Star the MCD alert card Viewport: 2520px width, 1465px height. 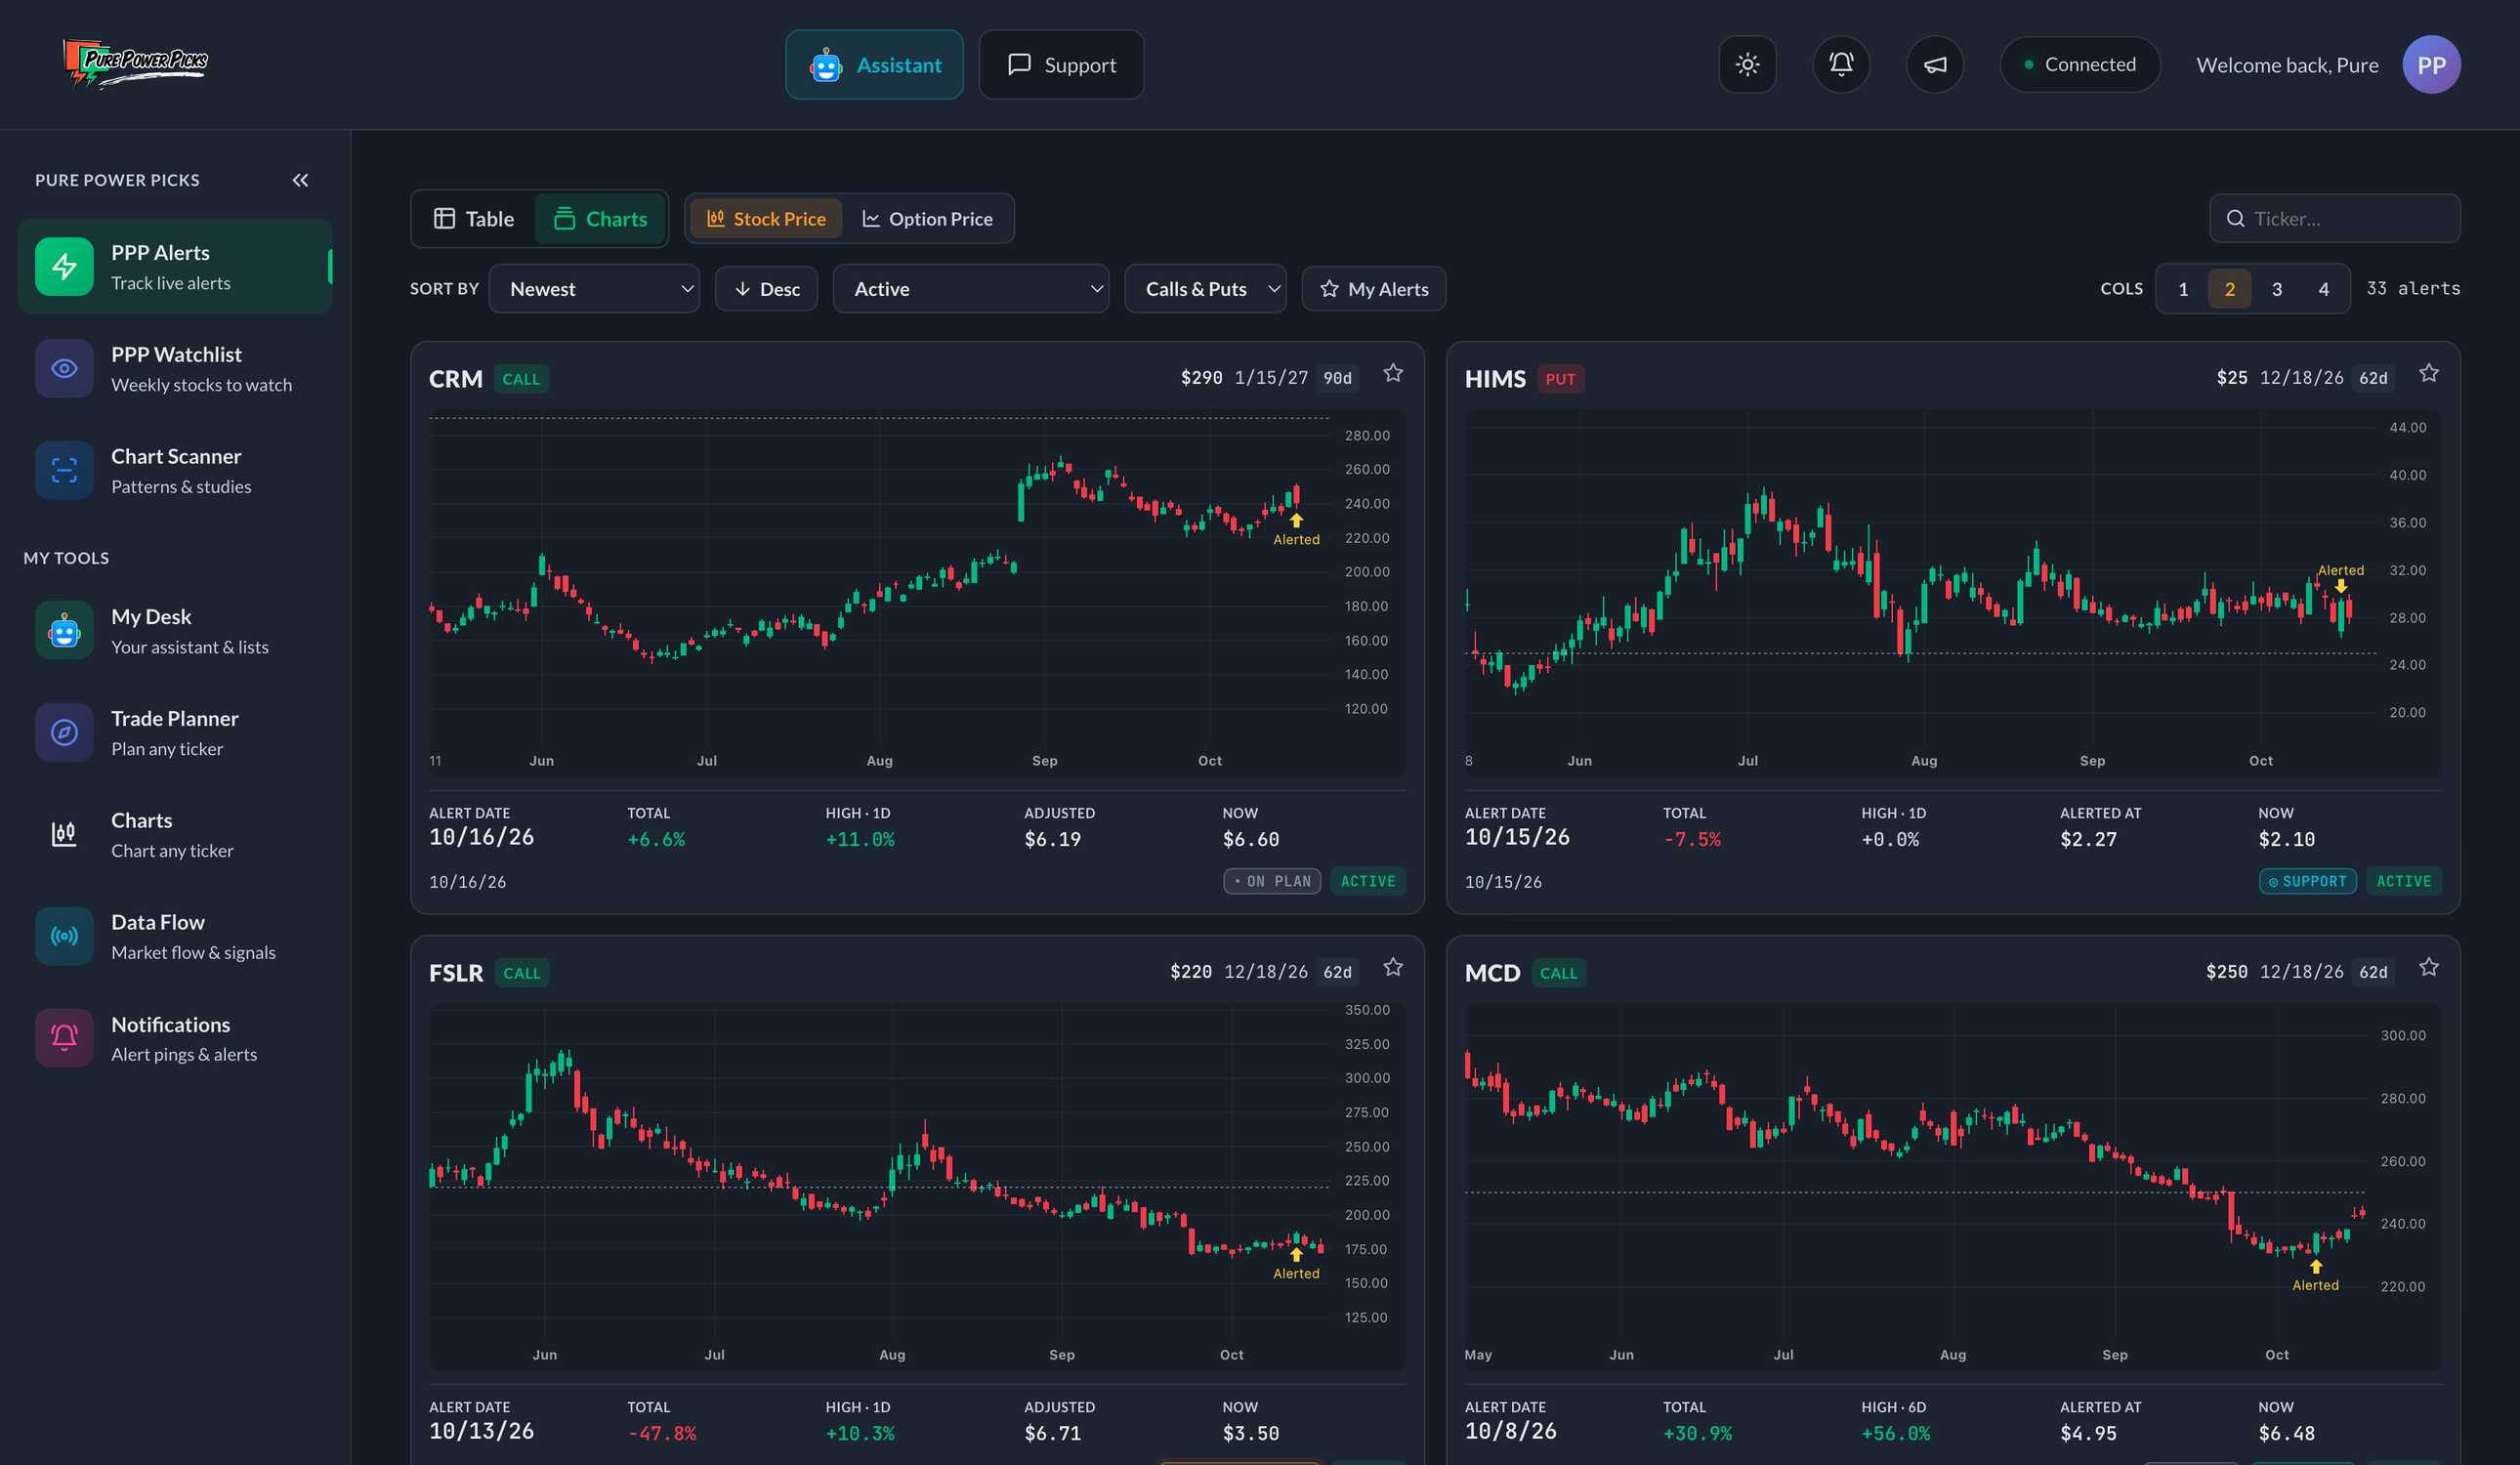2429,968
